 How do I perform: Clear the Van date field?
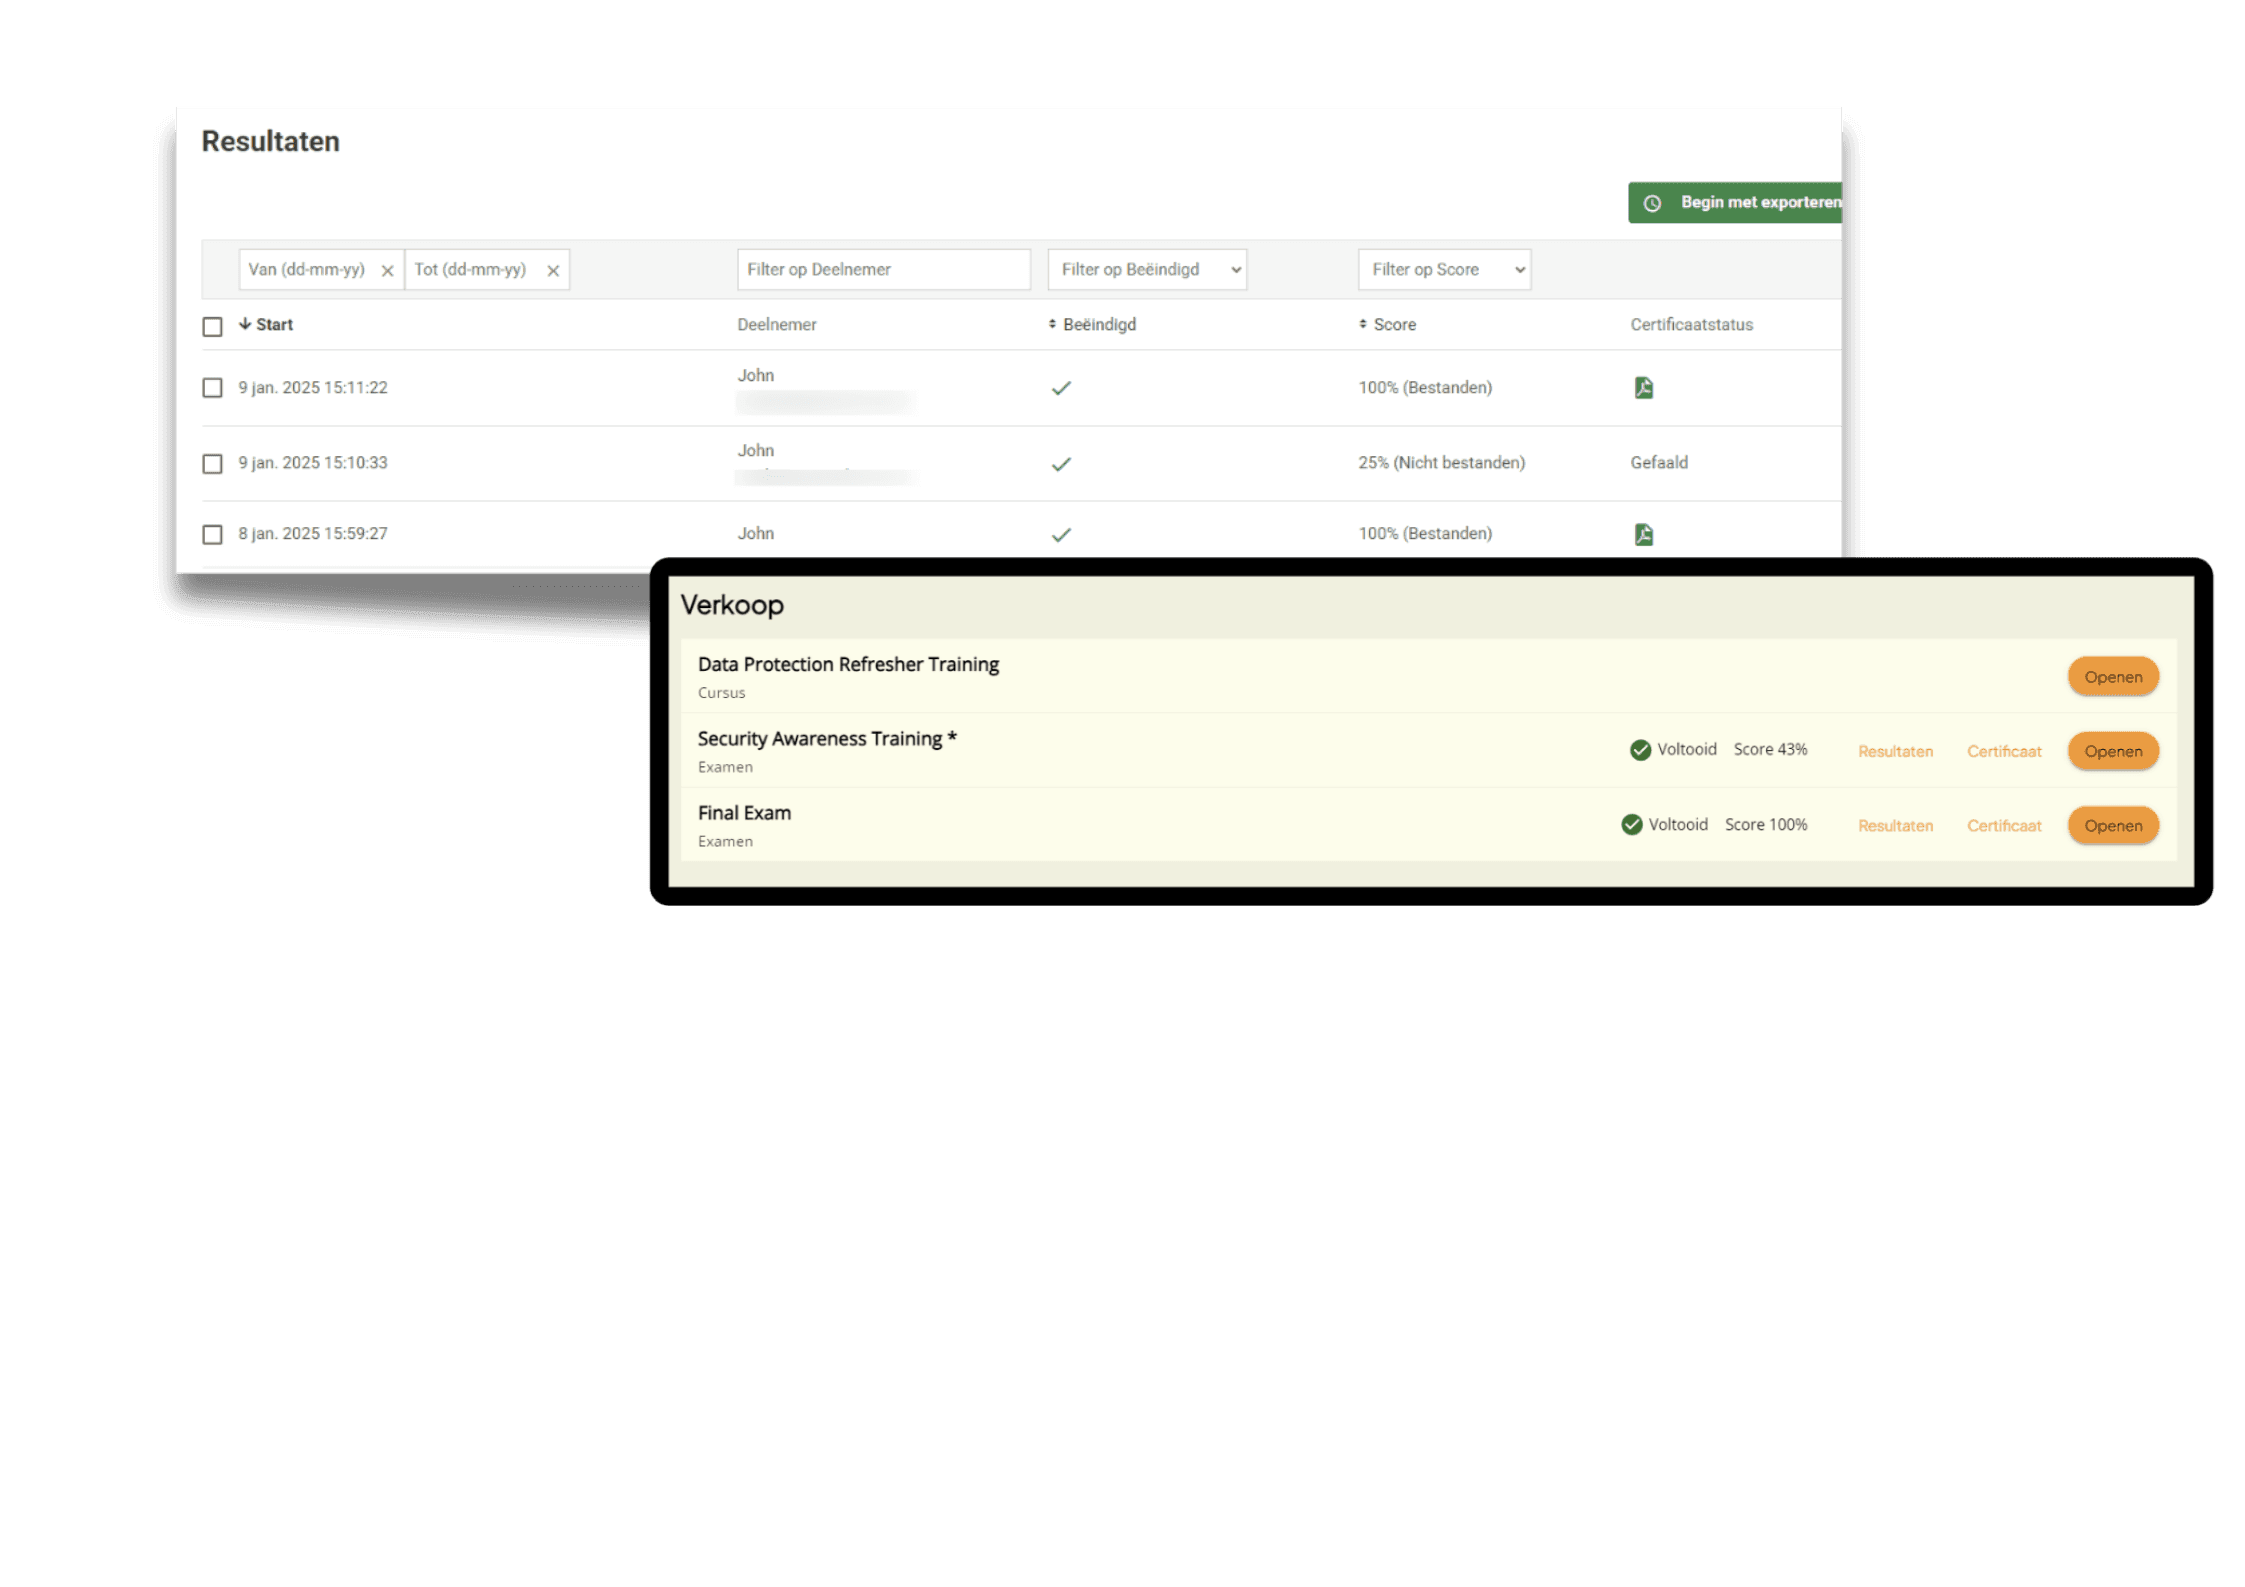[387, 271]
